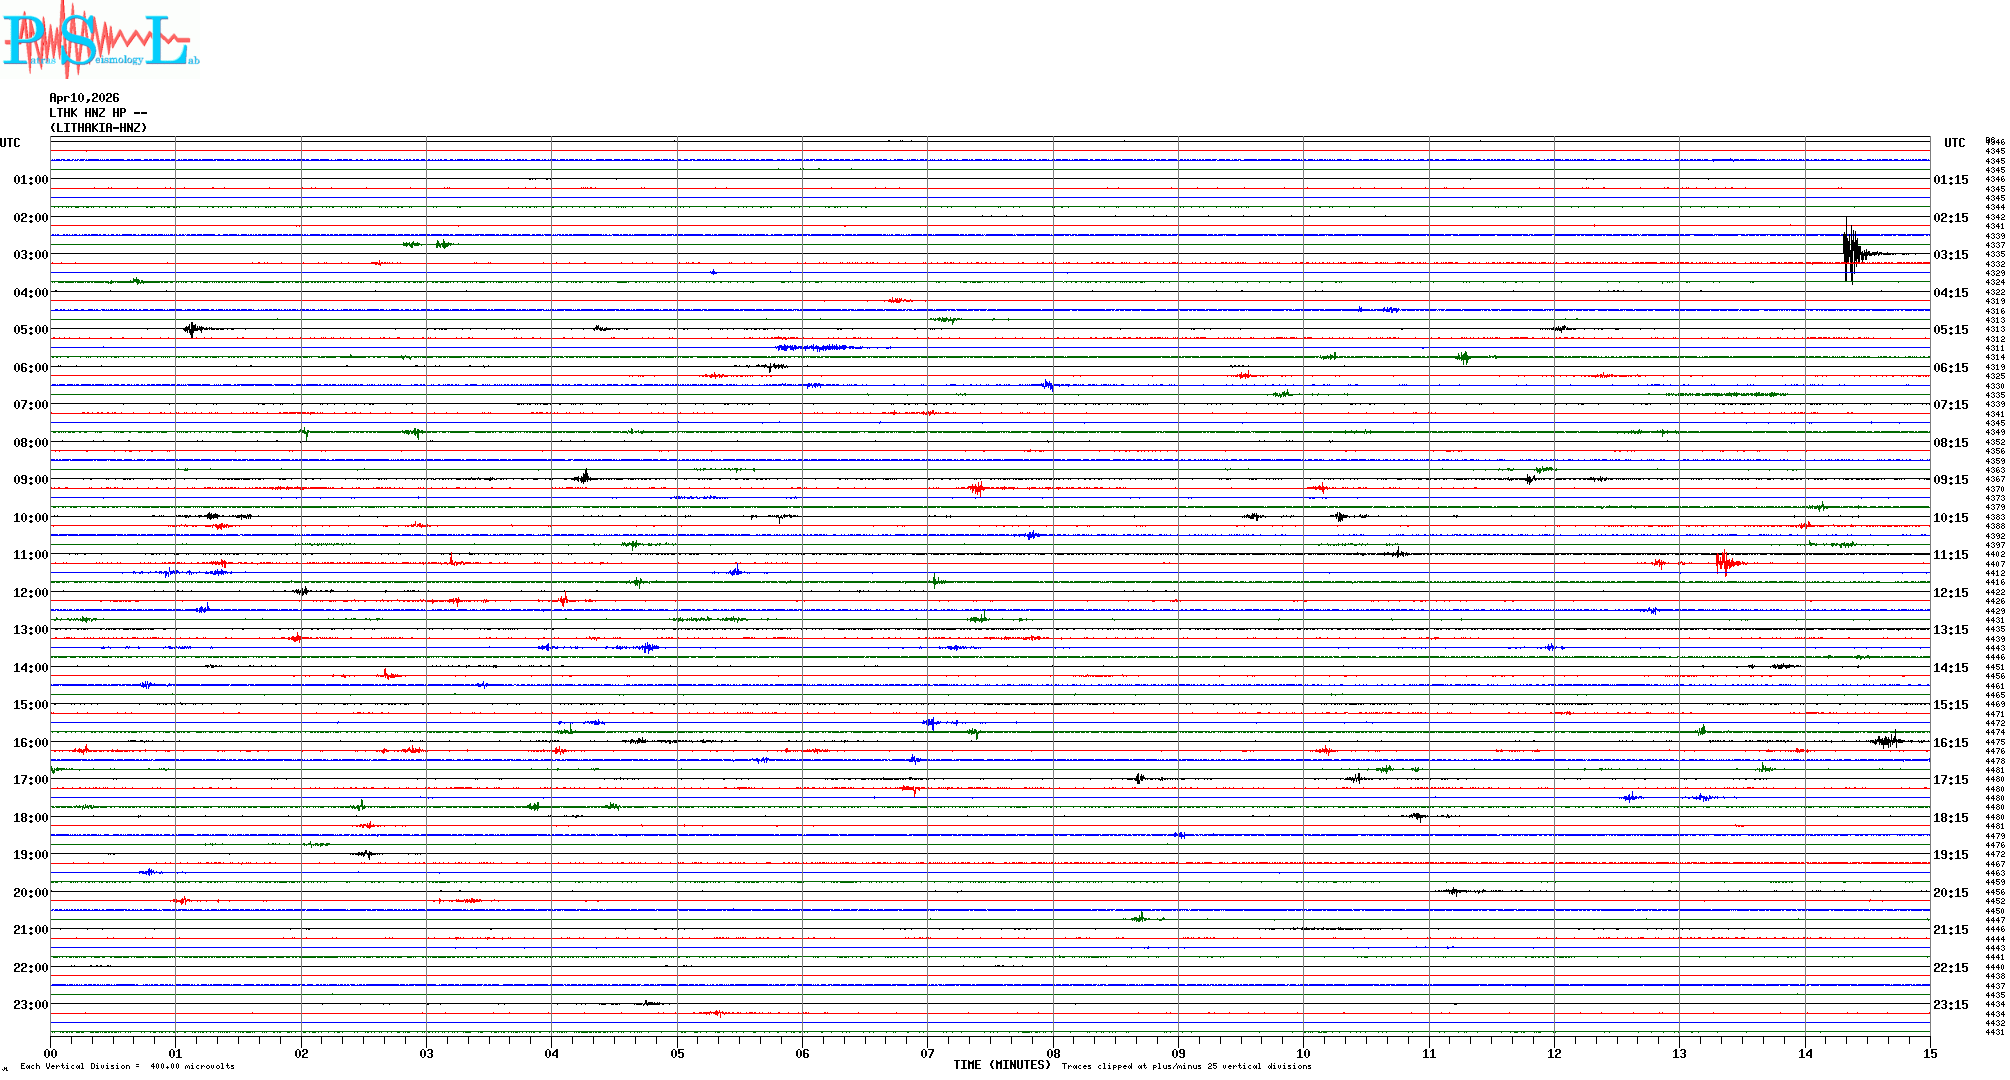The image size is (2010, 1080).
Task: Click minute marker 03 on bottom axis
Action: [x=426, y=1053]
